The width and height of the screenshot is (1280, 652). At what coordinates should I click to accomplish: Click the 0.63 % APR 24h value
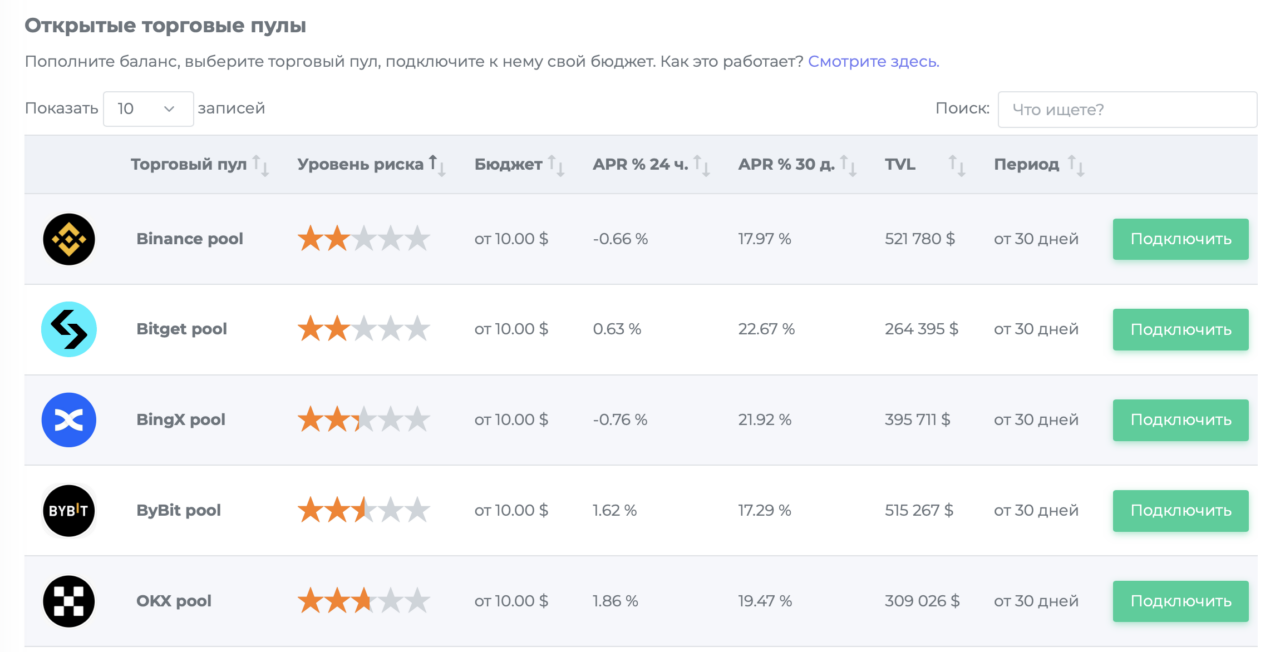pyautogui.click(x=617, y=329)
